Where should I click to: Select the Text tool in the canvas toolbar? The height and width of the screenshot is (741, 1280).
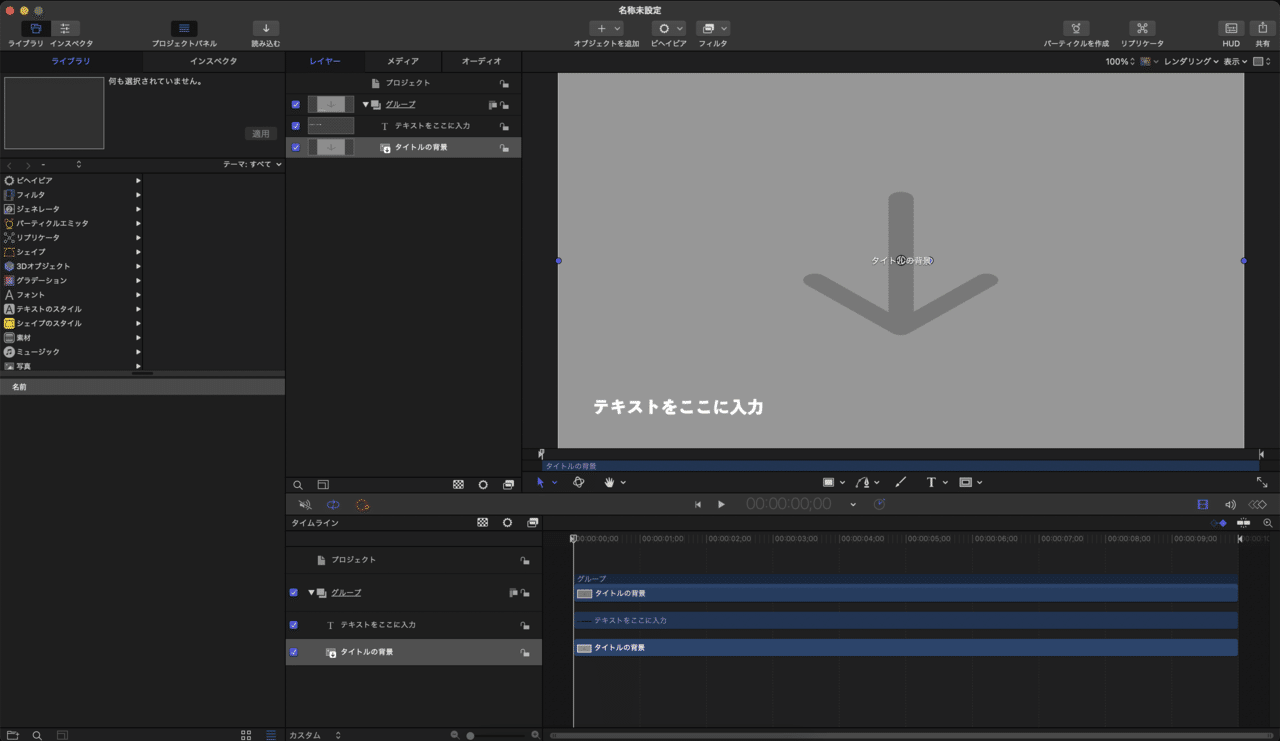pyautogui.click(x=932, y=482)
